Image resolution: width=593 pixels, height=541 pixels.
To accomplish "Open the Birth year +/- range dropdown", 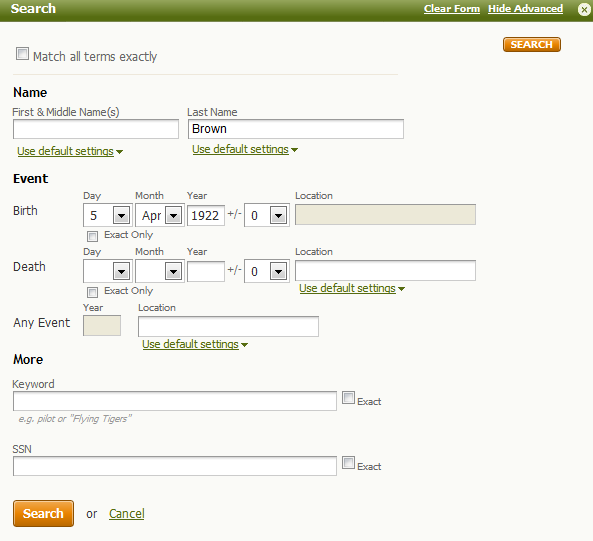I will point(267,215).
